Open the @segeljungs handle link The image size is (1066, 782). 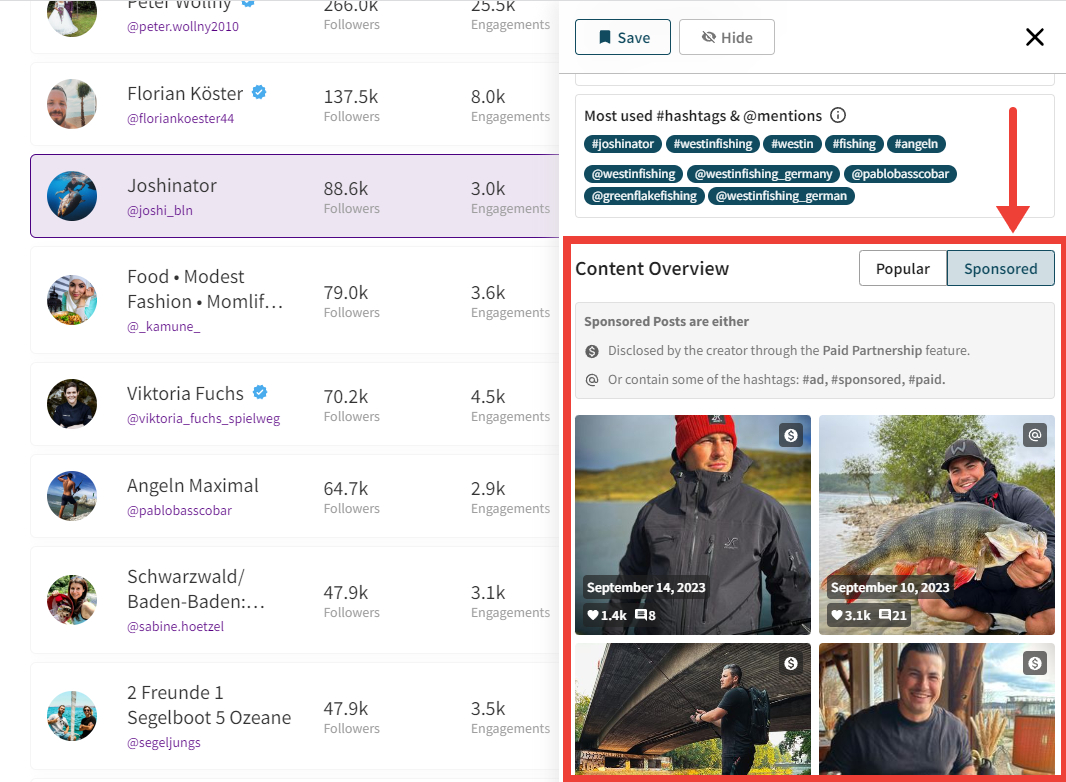(x=164, y=743)
